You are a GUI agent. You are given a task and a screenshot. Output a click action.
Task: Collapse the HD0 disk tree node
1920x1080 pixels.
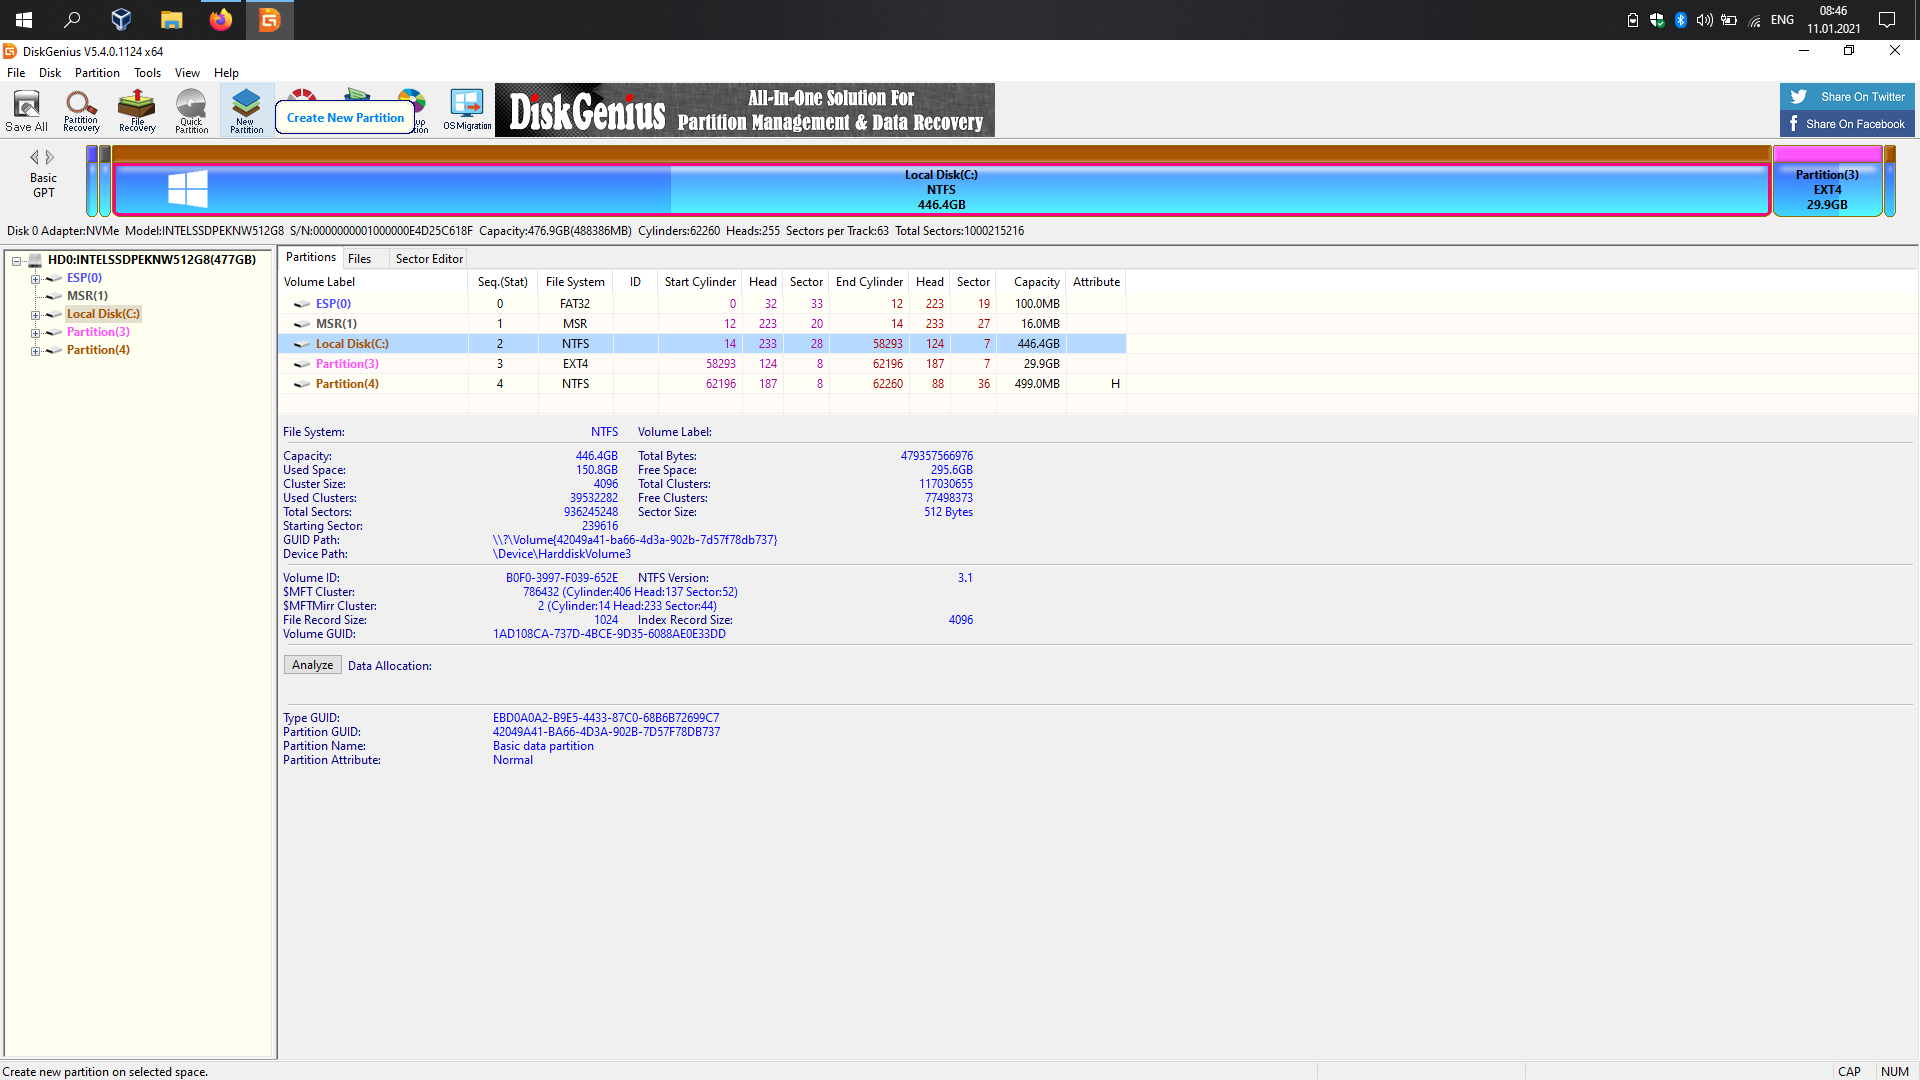[17, 260]
